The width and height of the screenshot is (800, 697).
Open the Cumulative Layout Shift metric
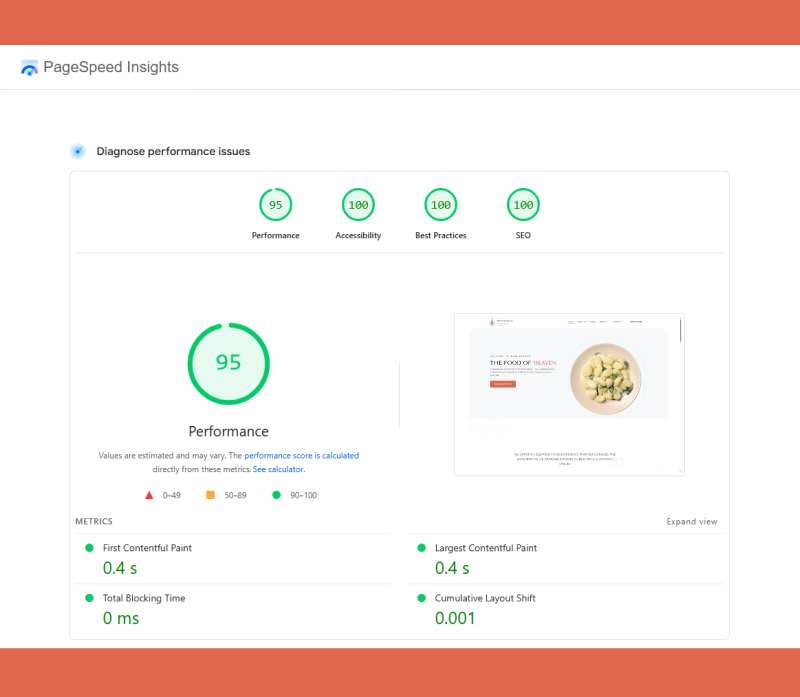coord(484,598)
